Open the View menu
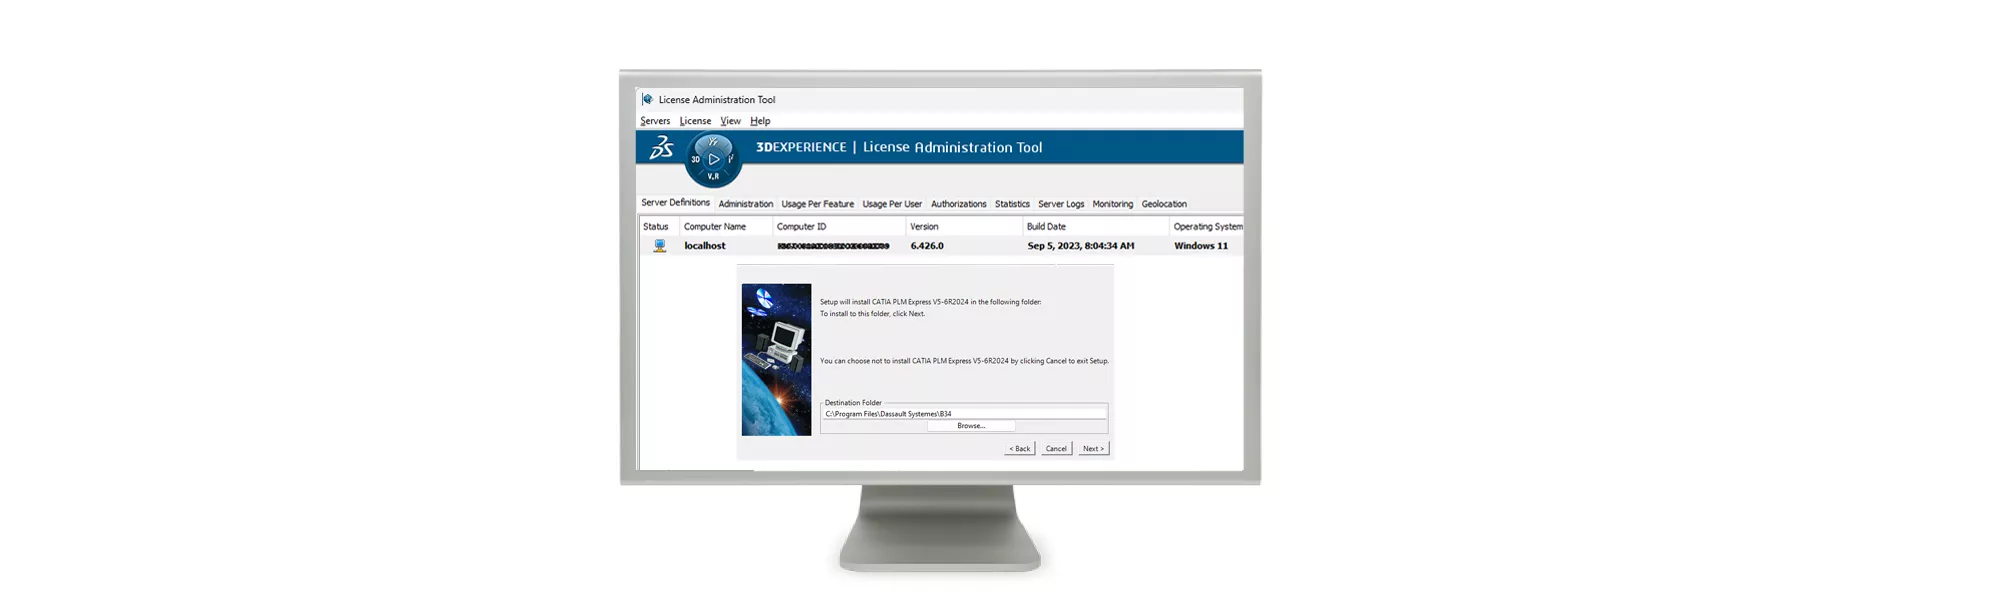This screenshot has width=2000, height=600. tap(731, 121)
